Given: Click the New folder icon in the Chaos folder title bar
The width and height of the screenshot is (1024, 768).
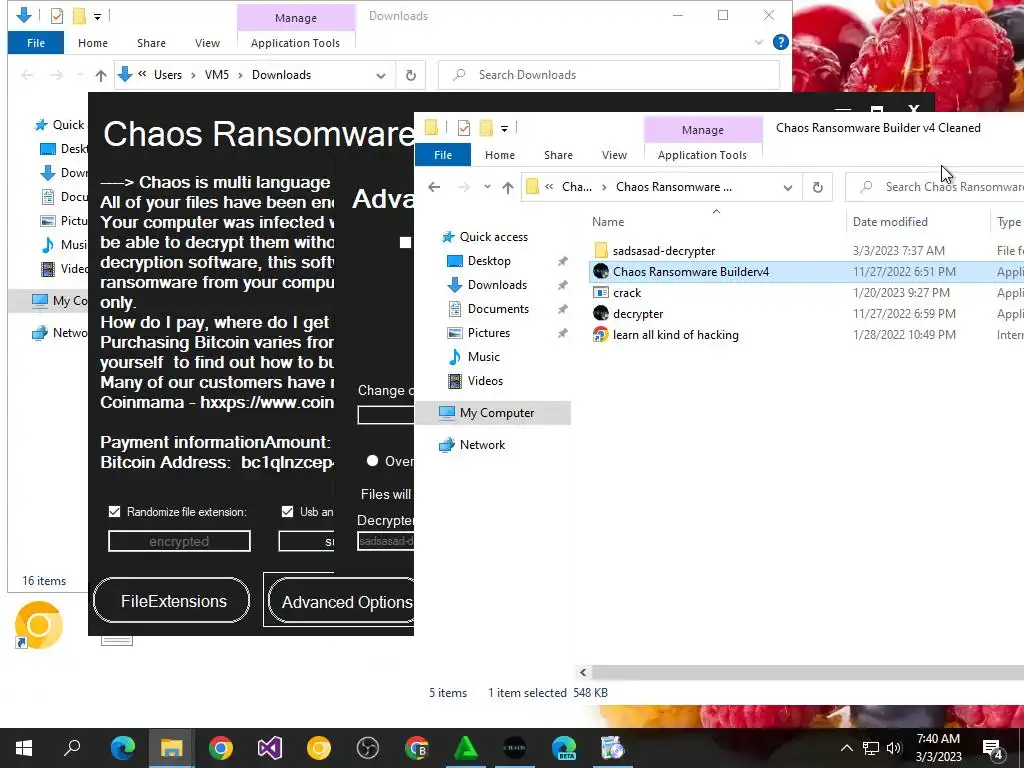Looking at the screenshot, I should [x=486, y=128].
